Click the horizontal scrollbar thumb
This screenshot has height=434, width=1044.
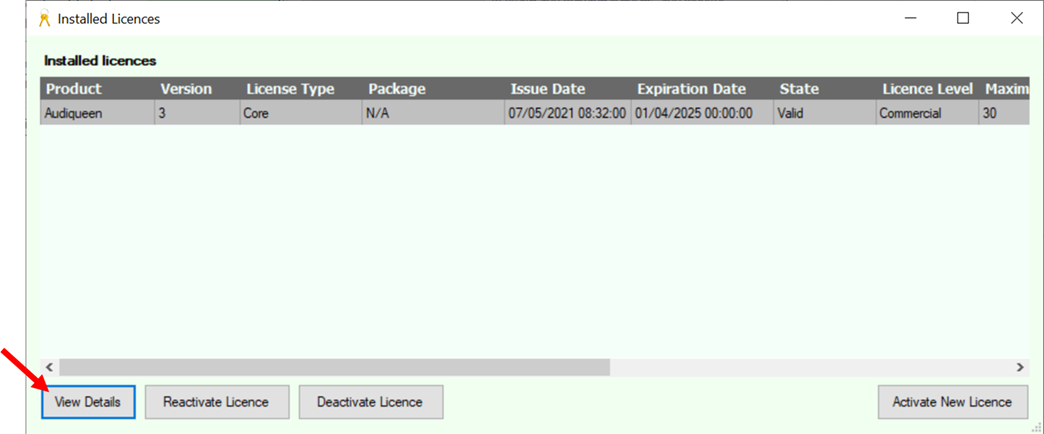(334, 367)
